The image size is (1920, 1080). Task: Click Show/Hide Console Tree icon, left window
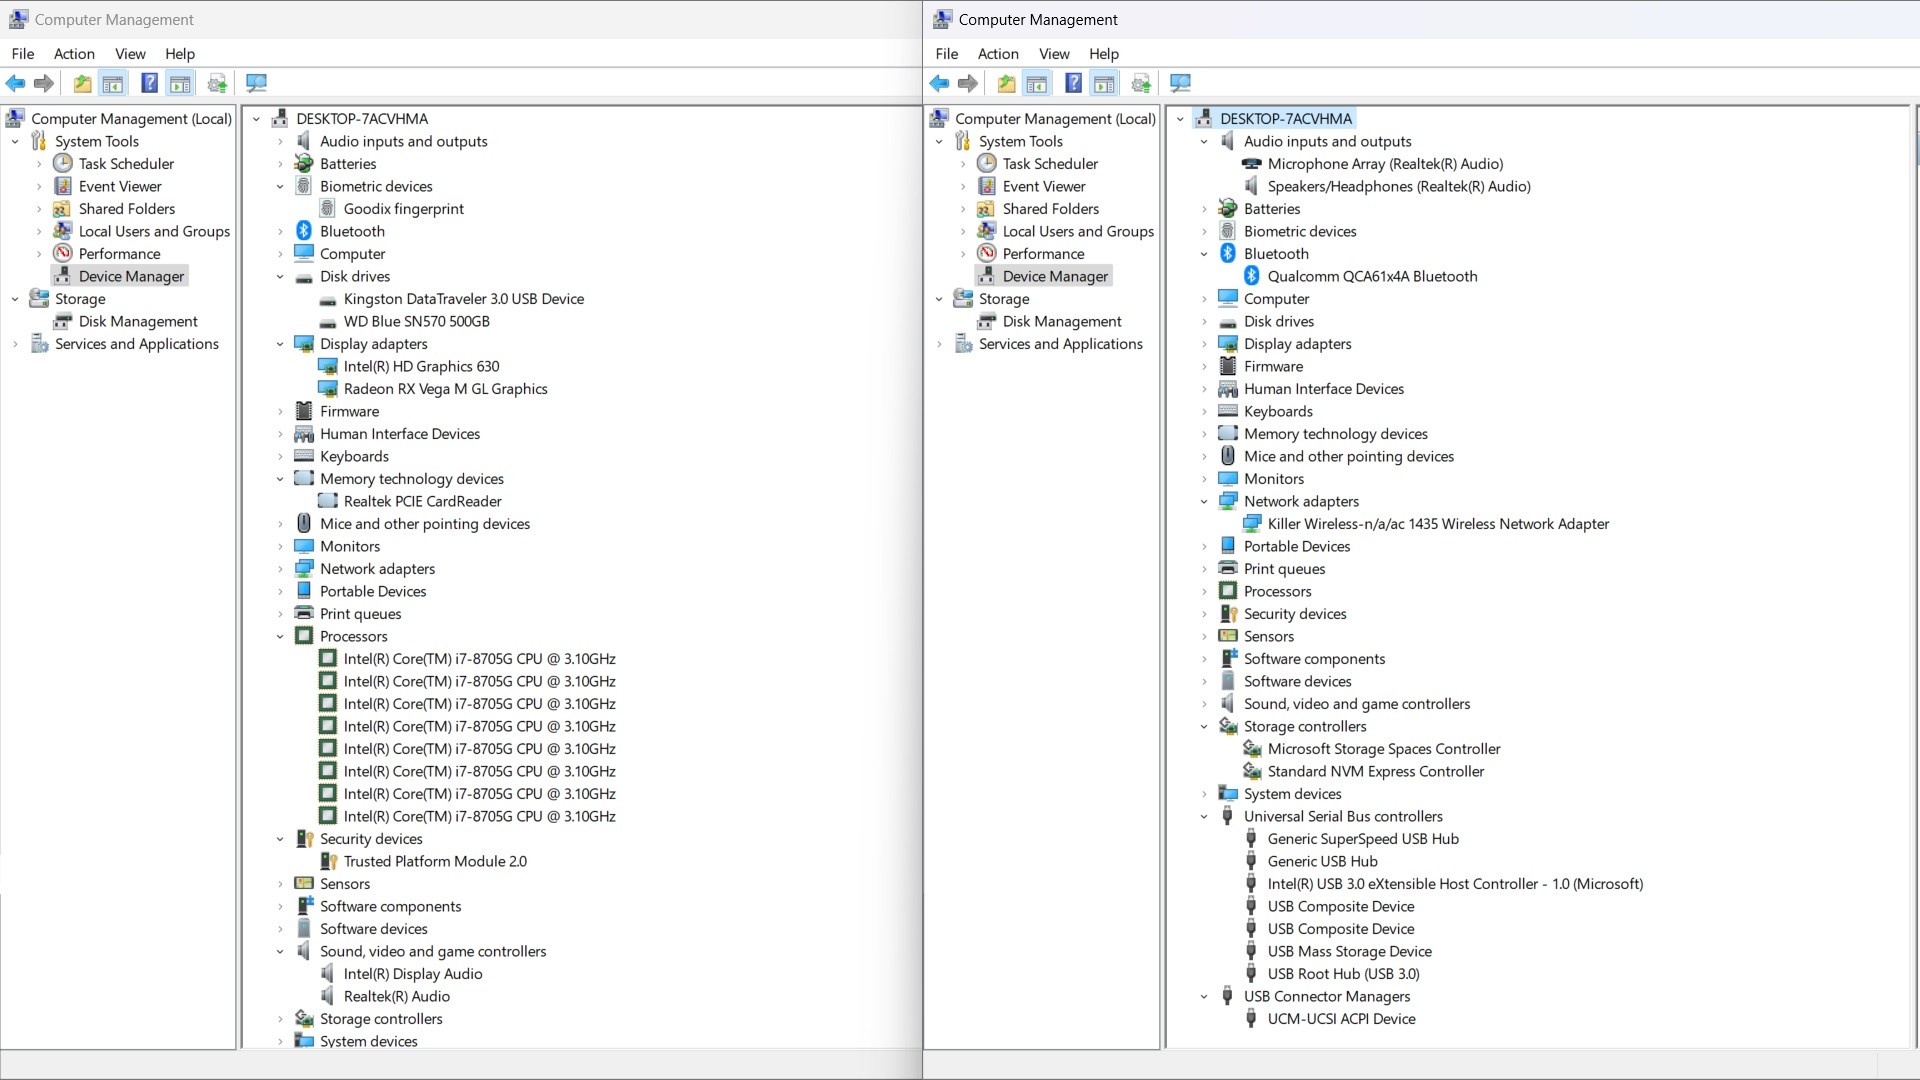point(113,84)
